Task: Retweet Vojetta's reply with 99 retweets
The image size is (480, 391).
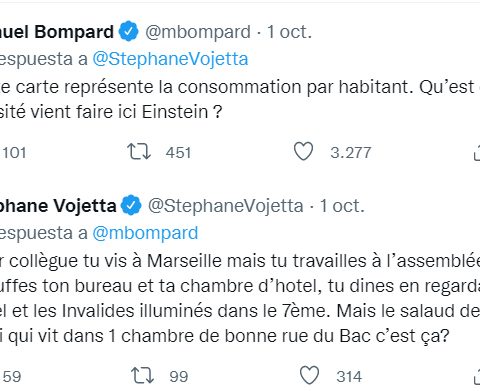Action: click(142, 375)
